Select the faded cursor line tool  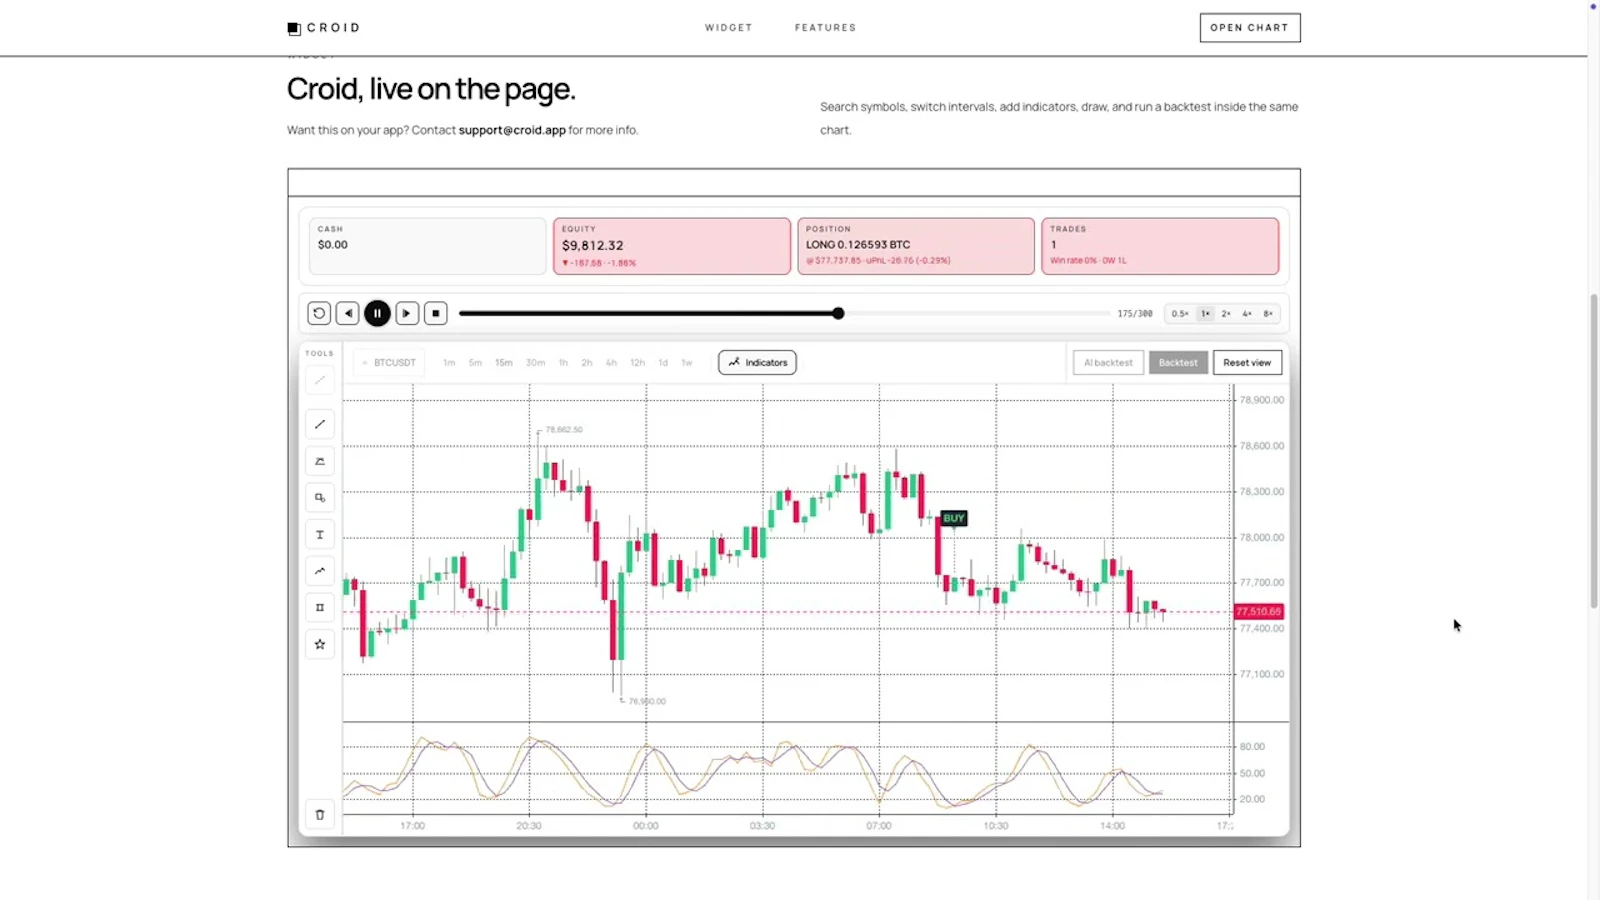[x=320, y=380]
